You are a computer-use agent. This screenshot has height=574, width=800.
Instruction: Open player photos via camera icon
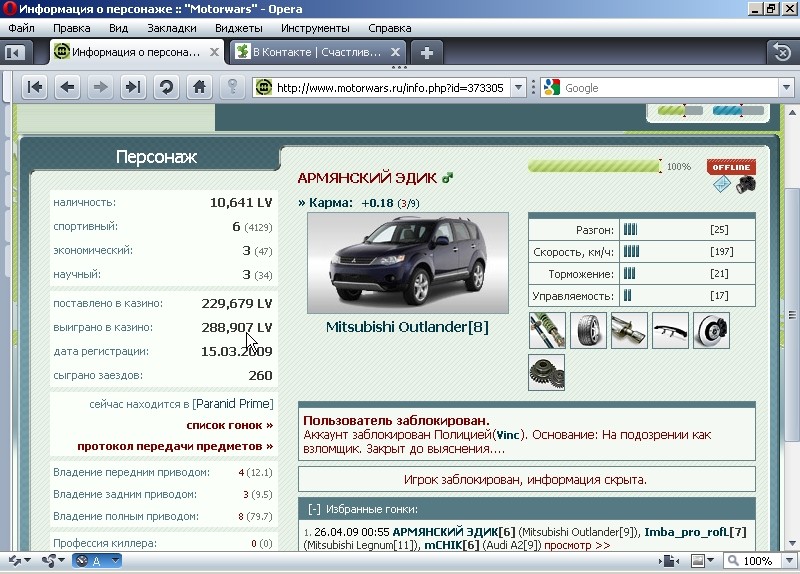(x=746, y=184)
